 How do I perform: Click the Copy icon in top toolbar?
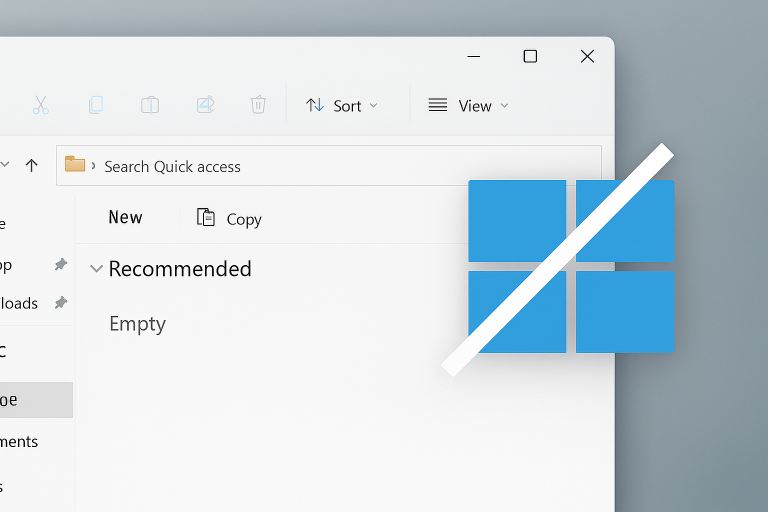pos(96,105)
